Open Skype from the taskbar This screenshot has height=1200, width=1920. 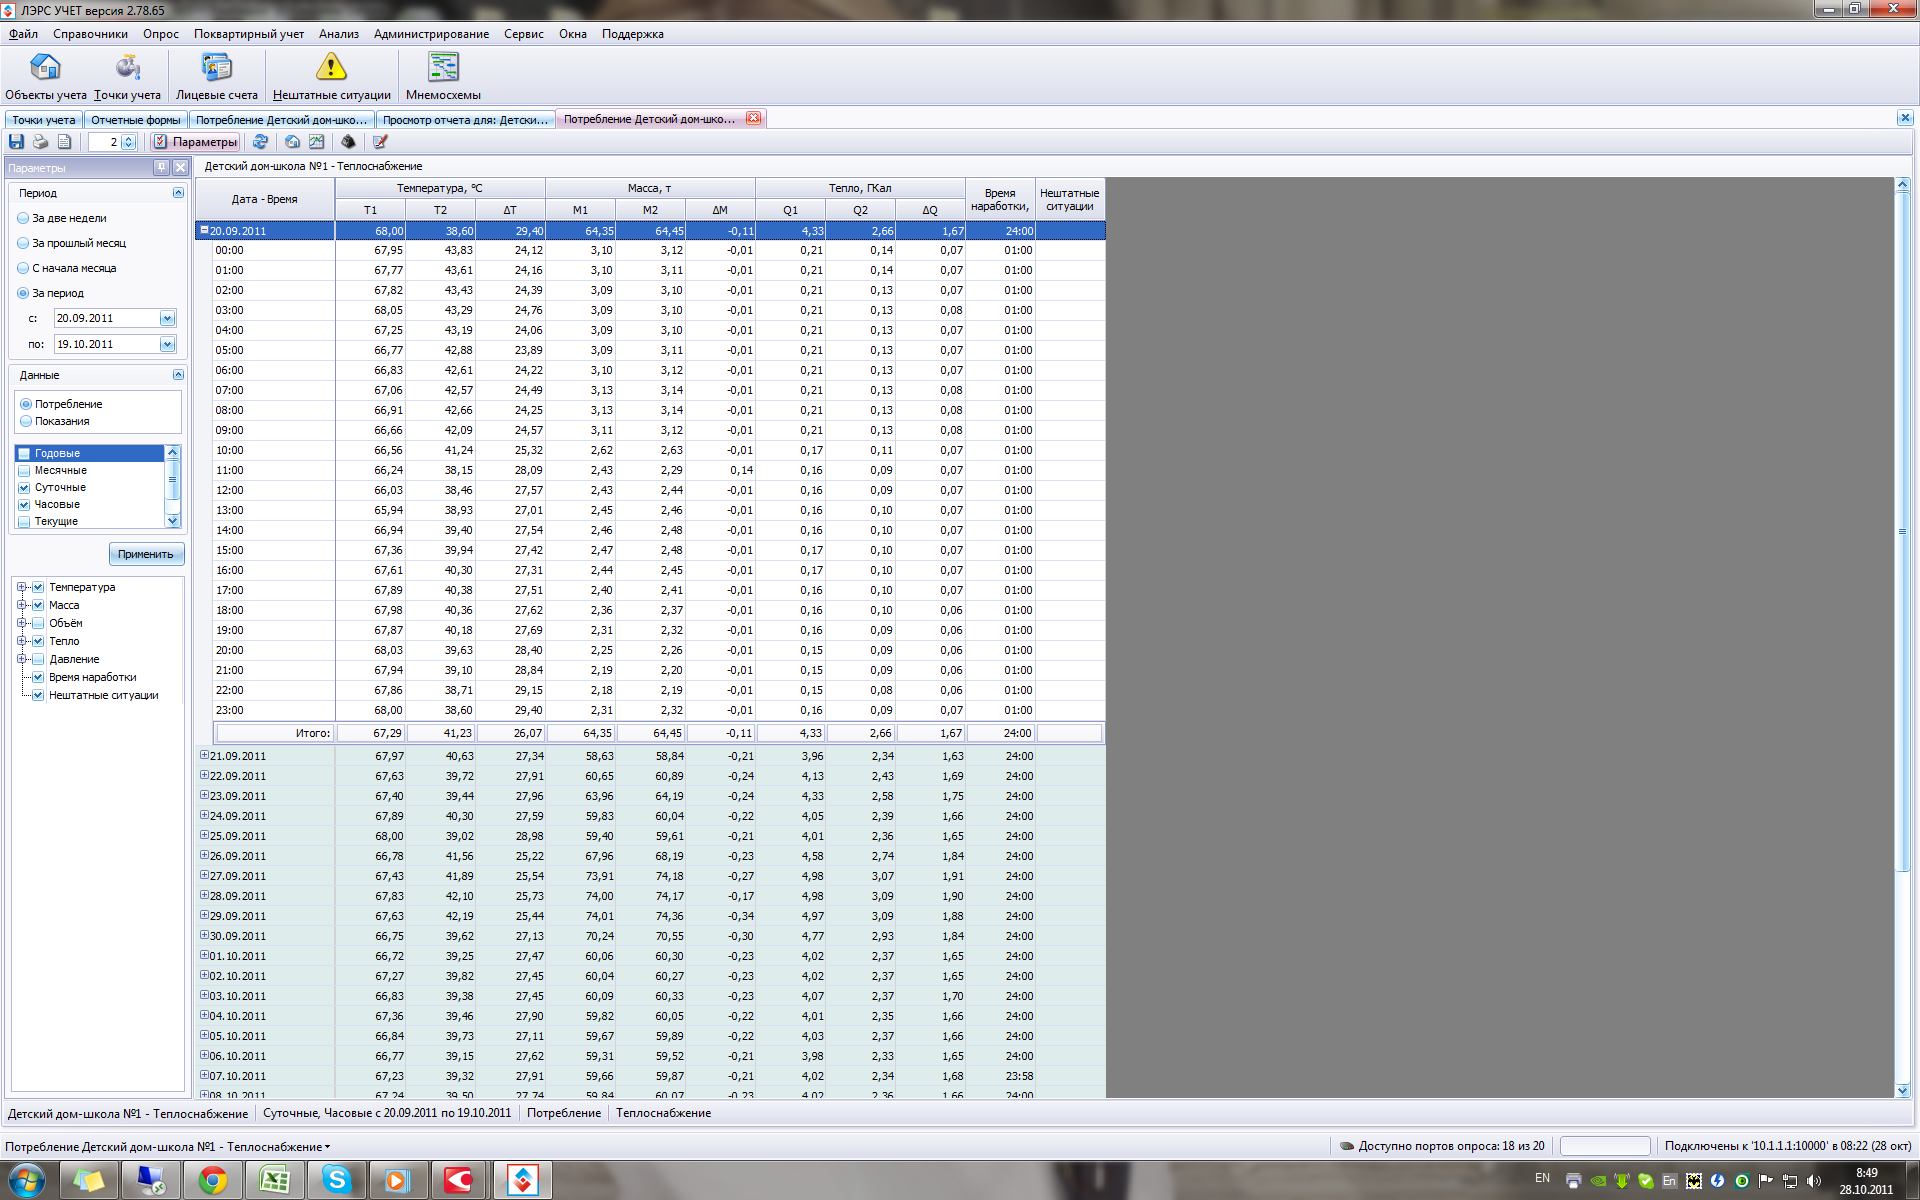coord(336,1181)
